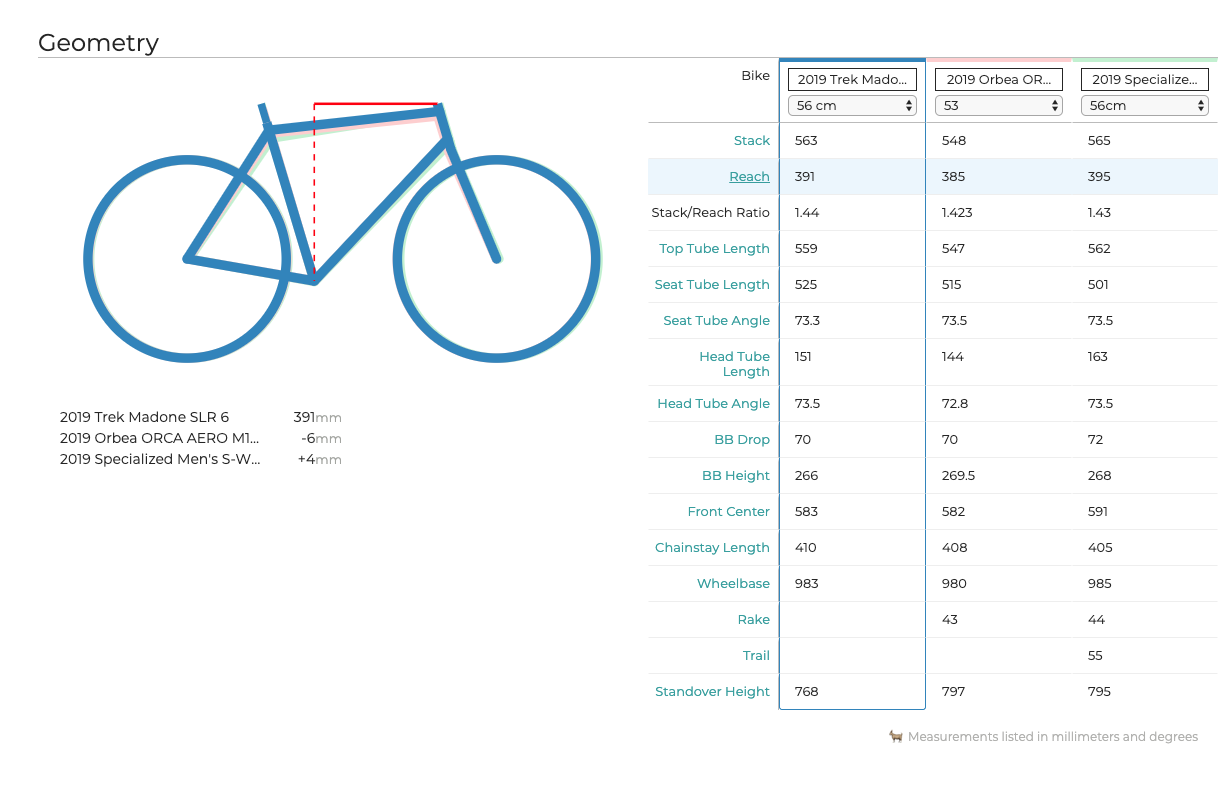Change Trek frame size from 56 cm
Screen dimensions: 1231x790
851,104
